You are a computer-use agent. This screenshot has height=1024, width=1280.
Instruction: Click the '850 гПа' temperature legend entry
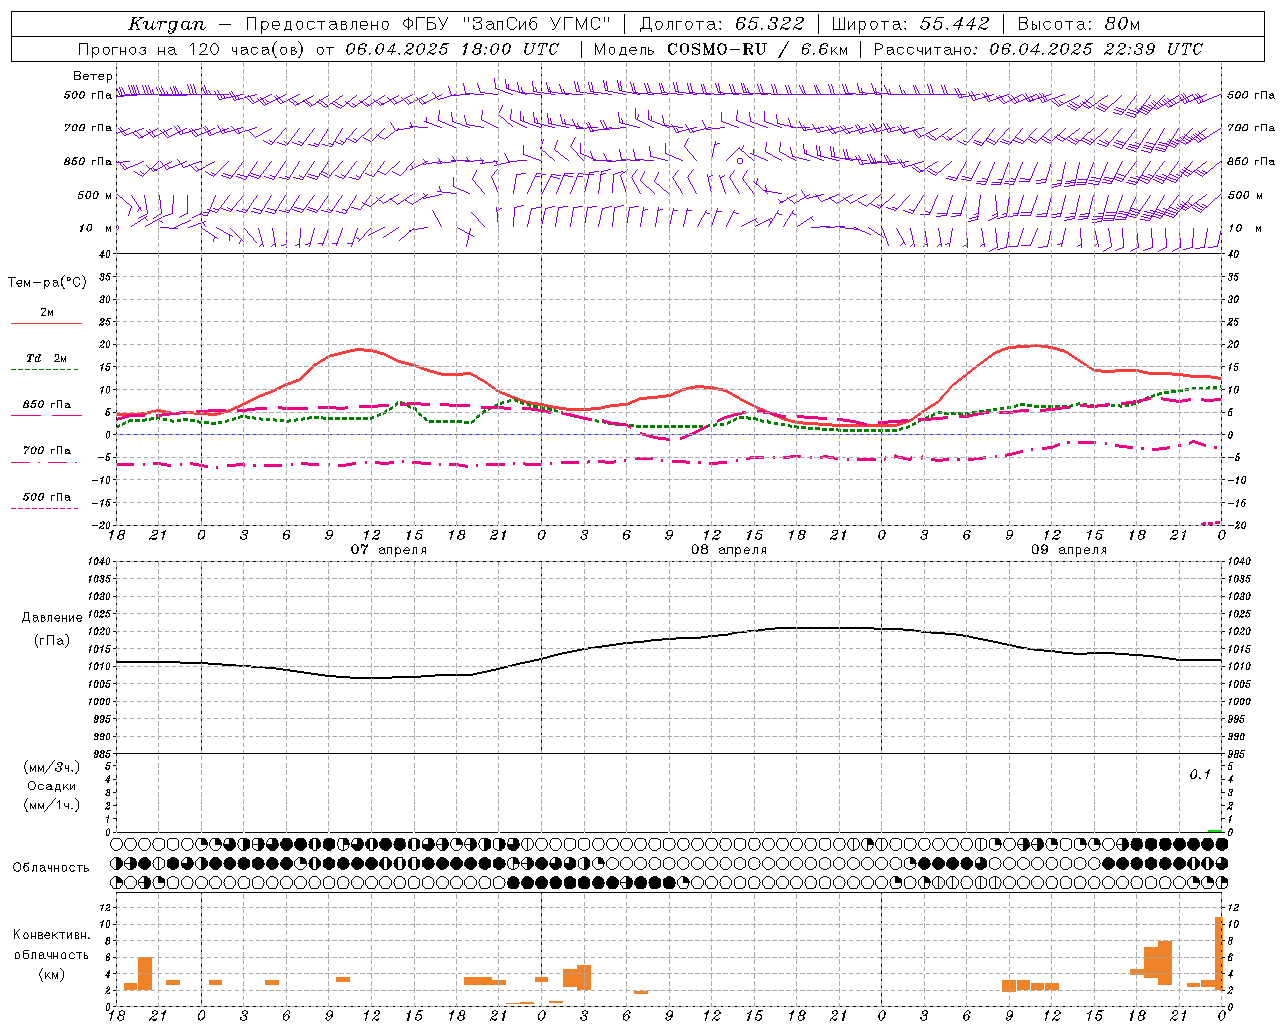click(47, 405)
